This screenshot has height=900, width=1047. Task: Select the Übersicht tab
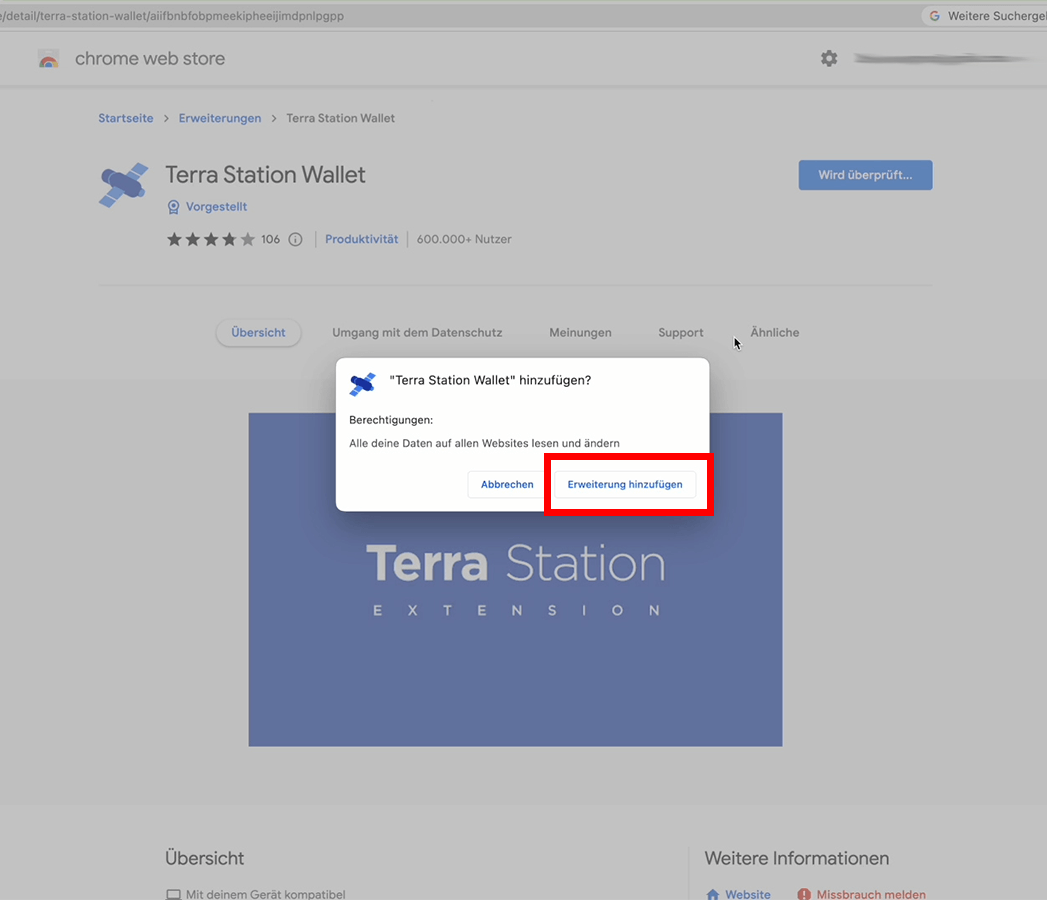(x=258, y=332)
